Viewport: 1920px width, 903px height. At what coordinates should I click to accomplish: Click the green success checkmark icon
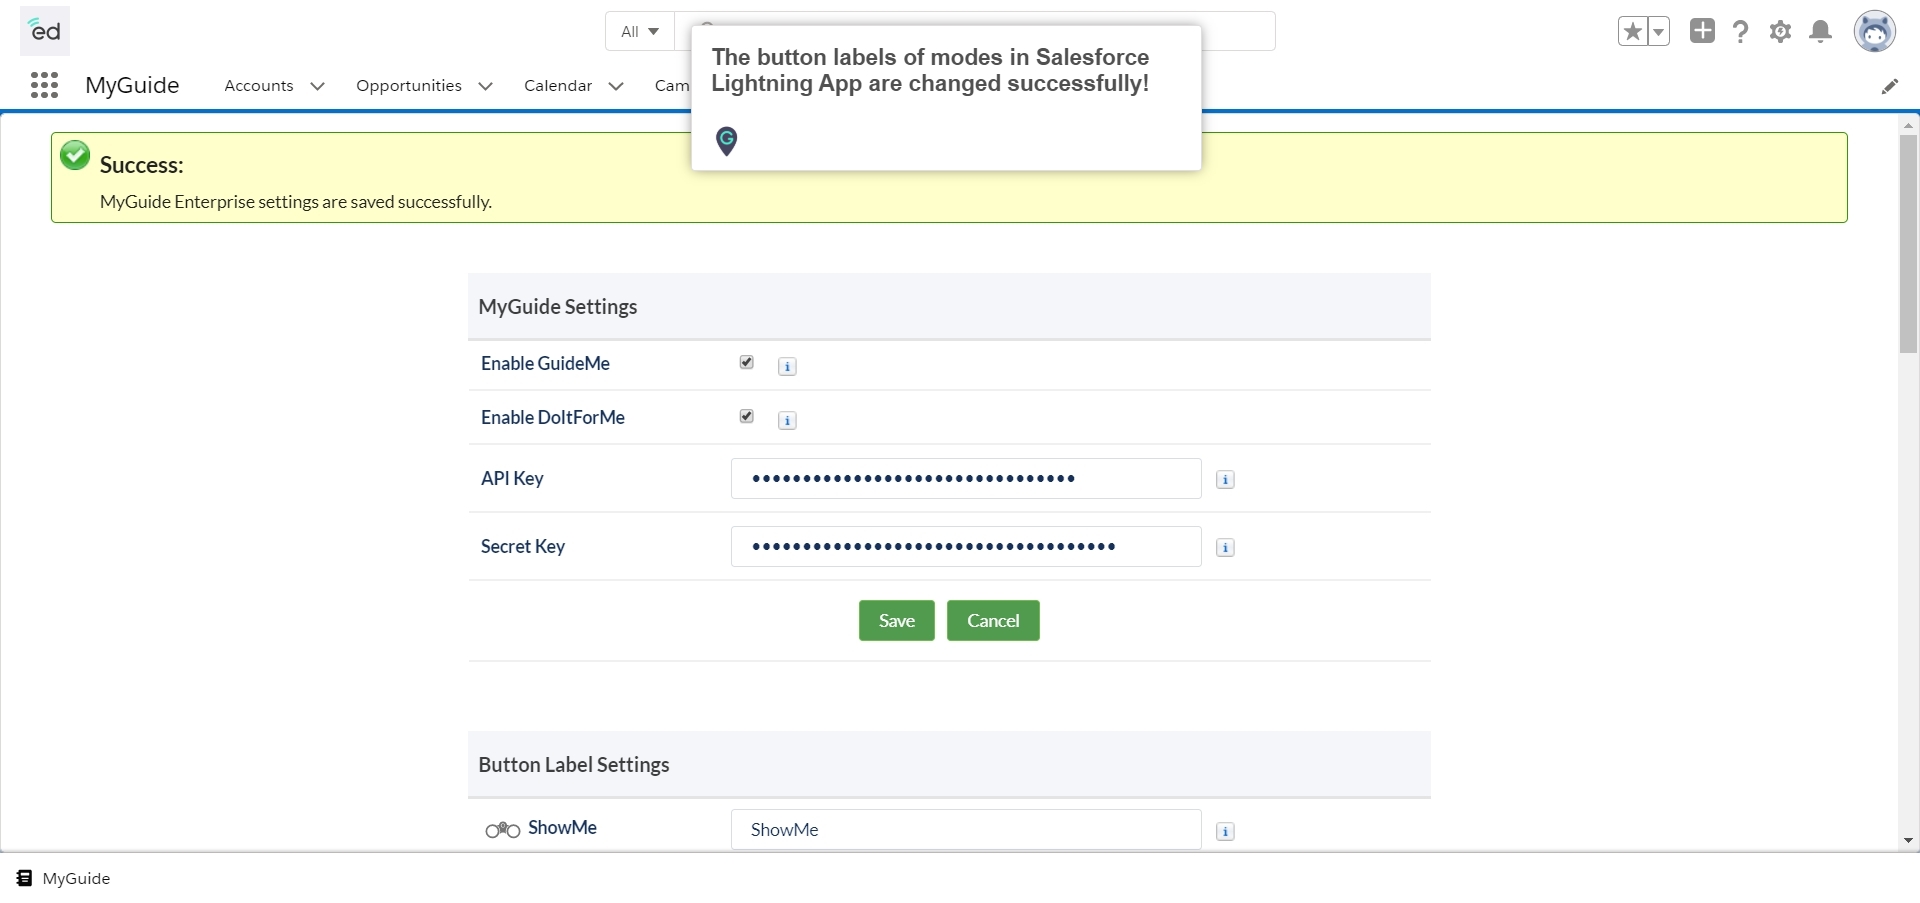point(75,155)
